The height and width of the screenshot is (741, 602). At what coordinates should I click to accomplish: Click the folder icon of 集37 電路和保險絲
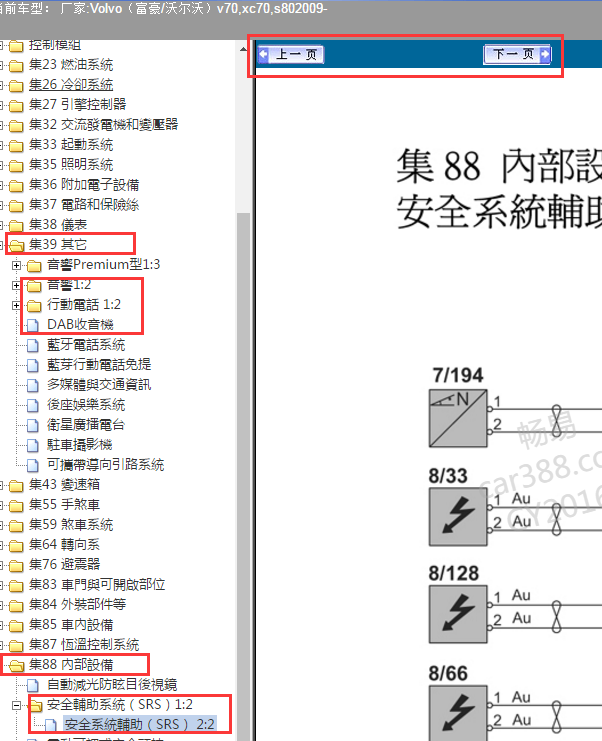click(16, 205)
